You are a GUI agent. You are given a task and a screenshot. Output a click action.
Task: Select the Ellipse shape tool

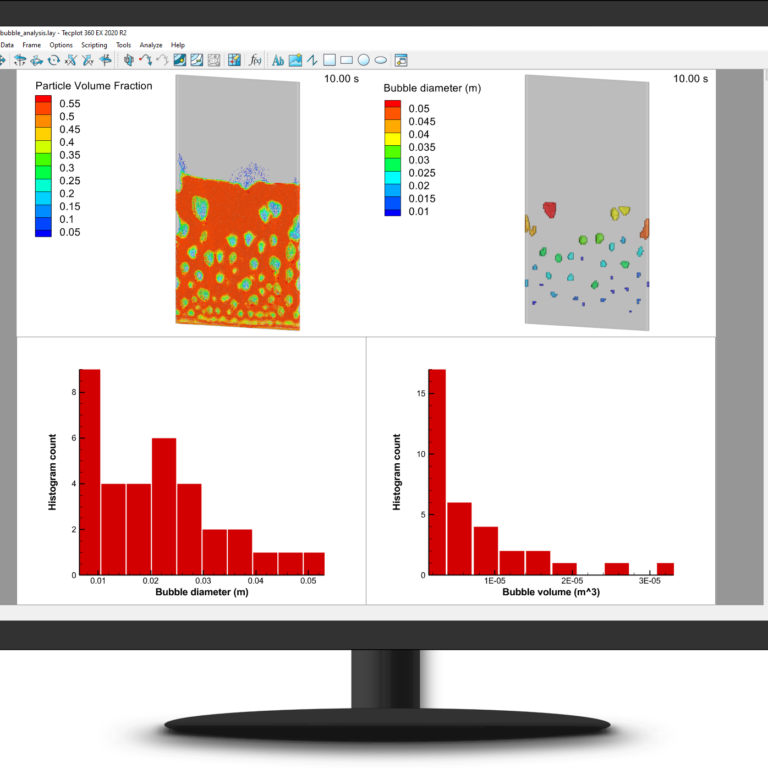380,60
